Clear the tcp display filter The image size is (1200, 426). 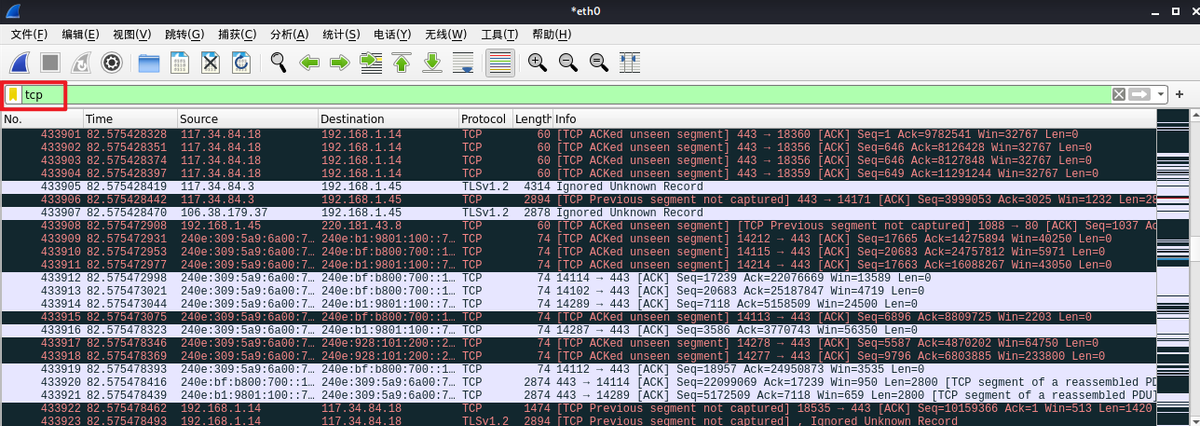(x=1119, y=94)
